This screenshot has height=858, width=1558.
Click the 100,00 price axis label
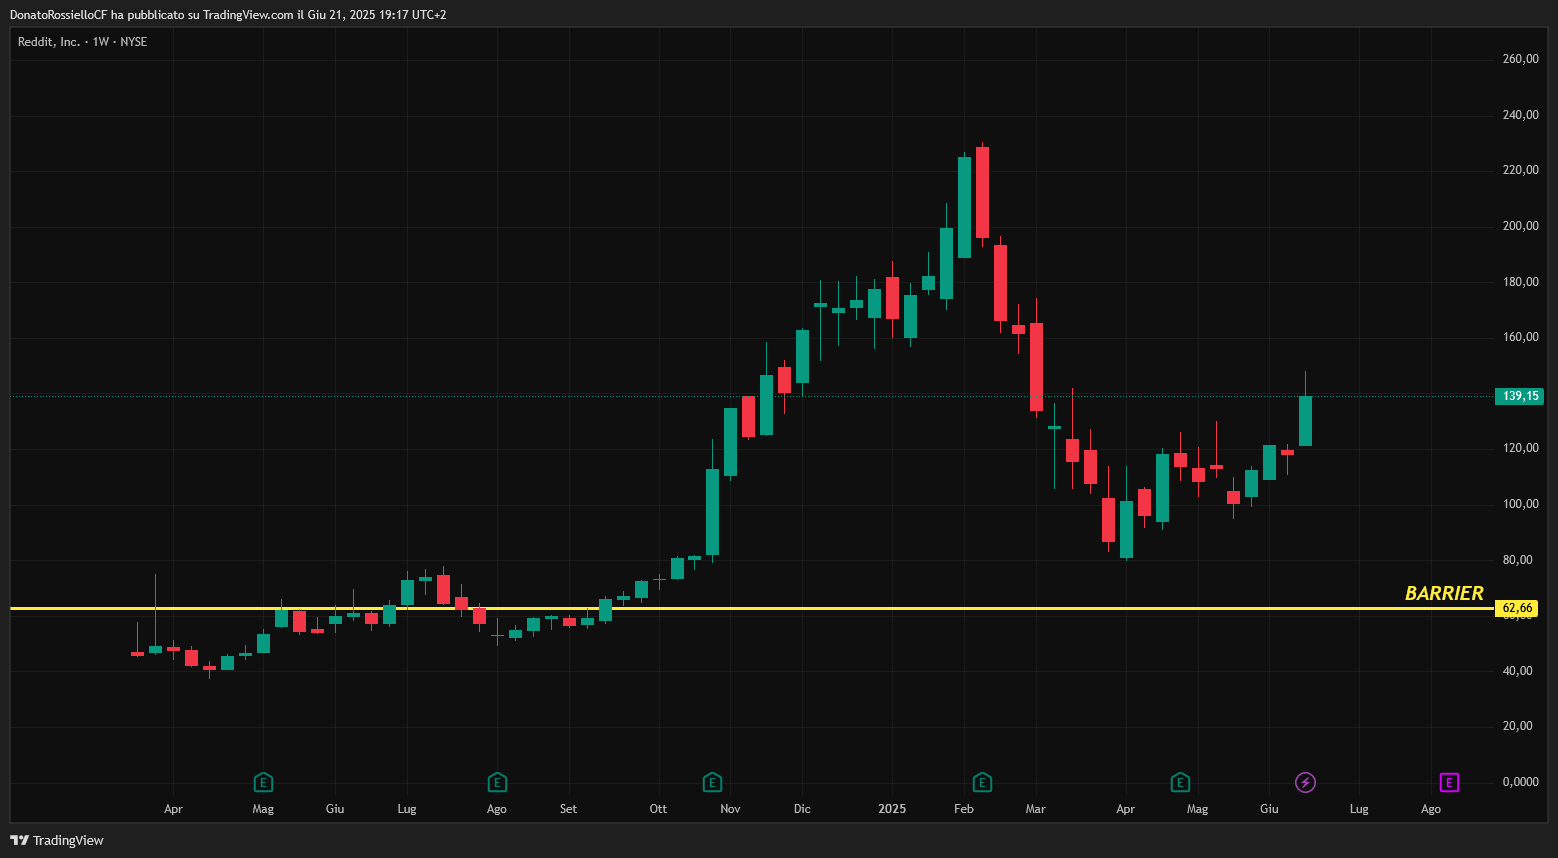point(1520,504)
